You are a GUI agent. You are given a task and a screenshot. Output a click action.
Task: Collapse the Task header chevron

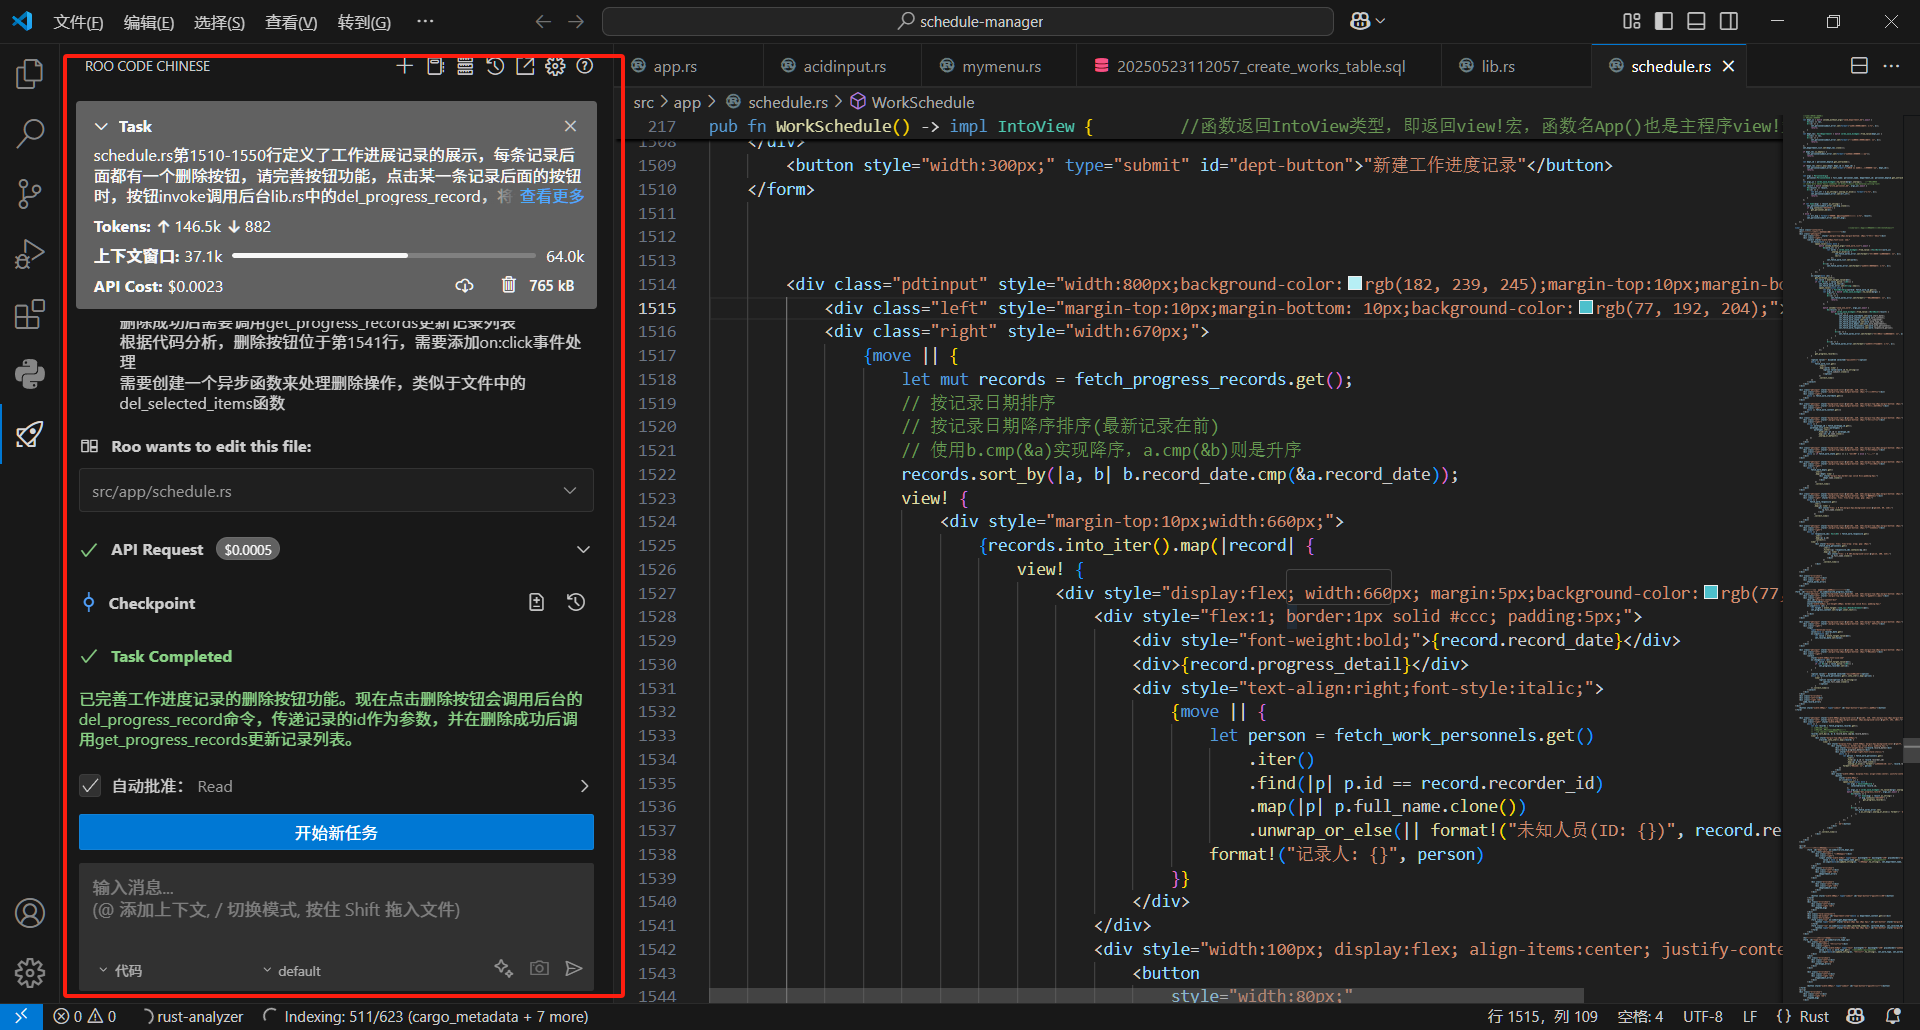point(101,126)
